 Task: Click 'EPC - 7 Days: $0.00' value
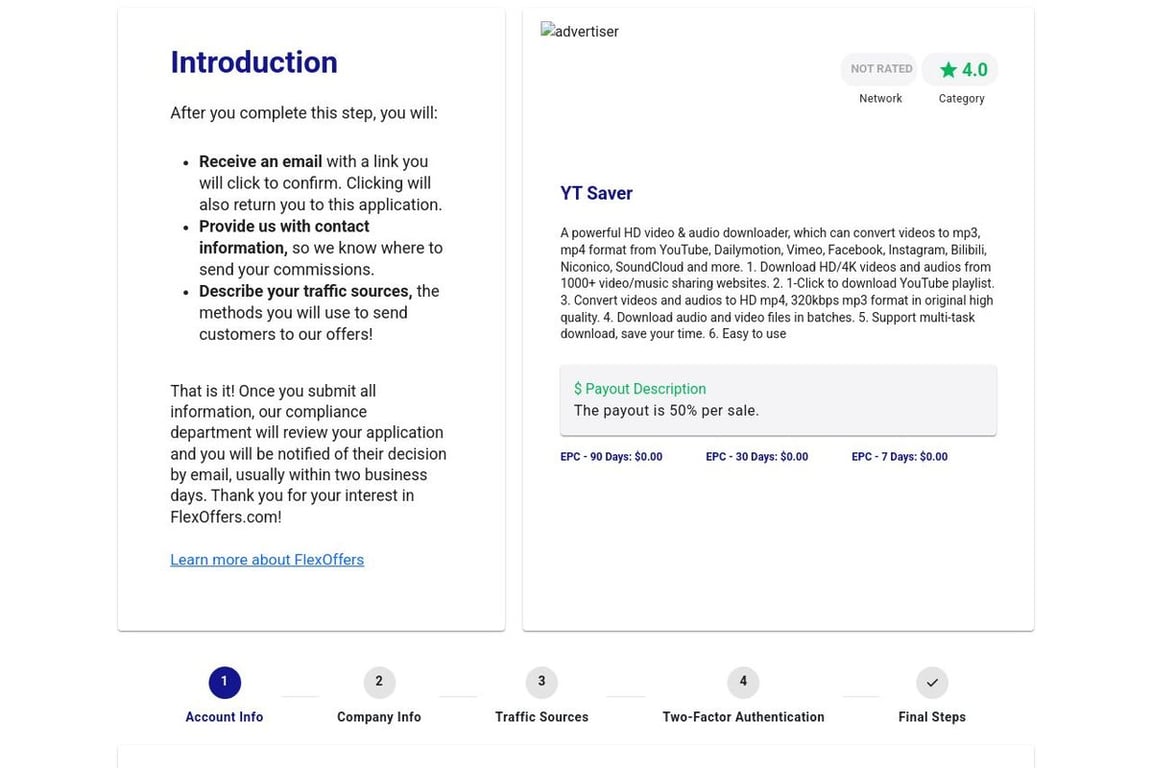coord(899,456)
